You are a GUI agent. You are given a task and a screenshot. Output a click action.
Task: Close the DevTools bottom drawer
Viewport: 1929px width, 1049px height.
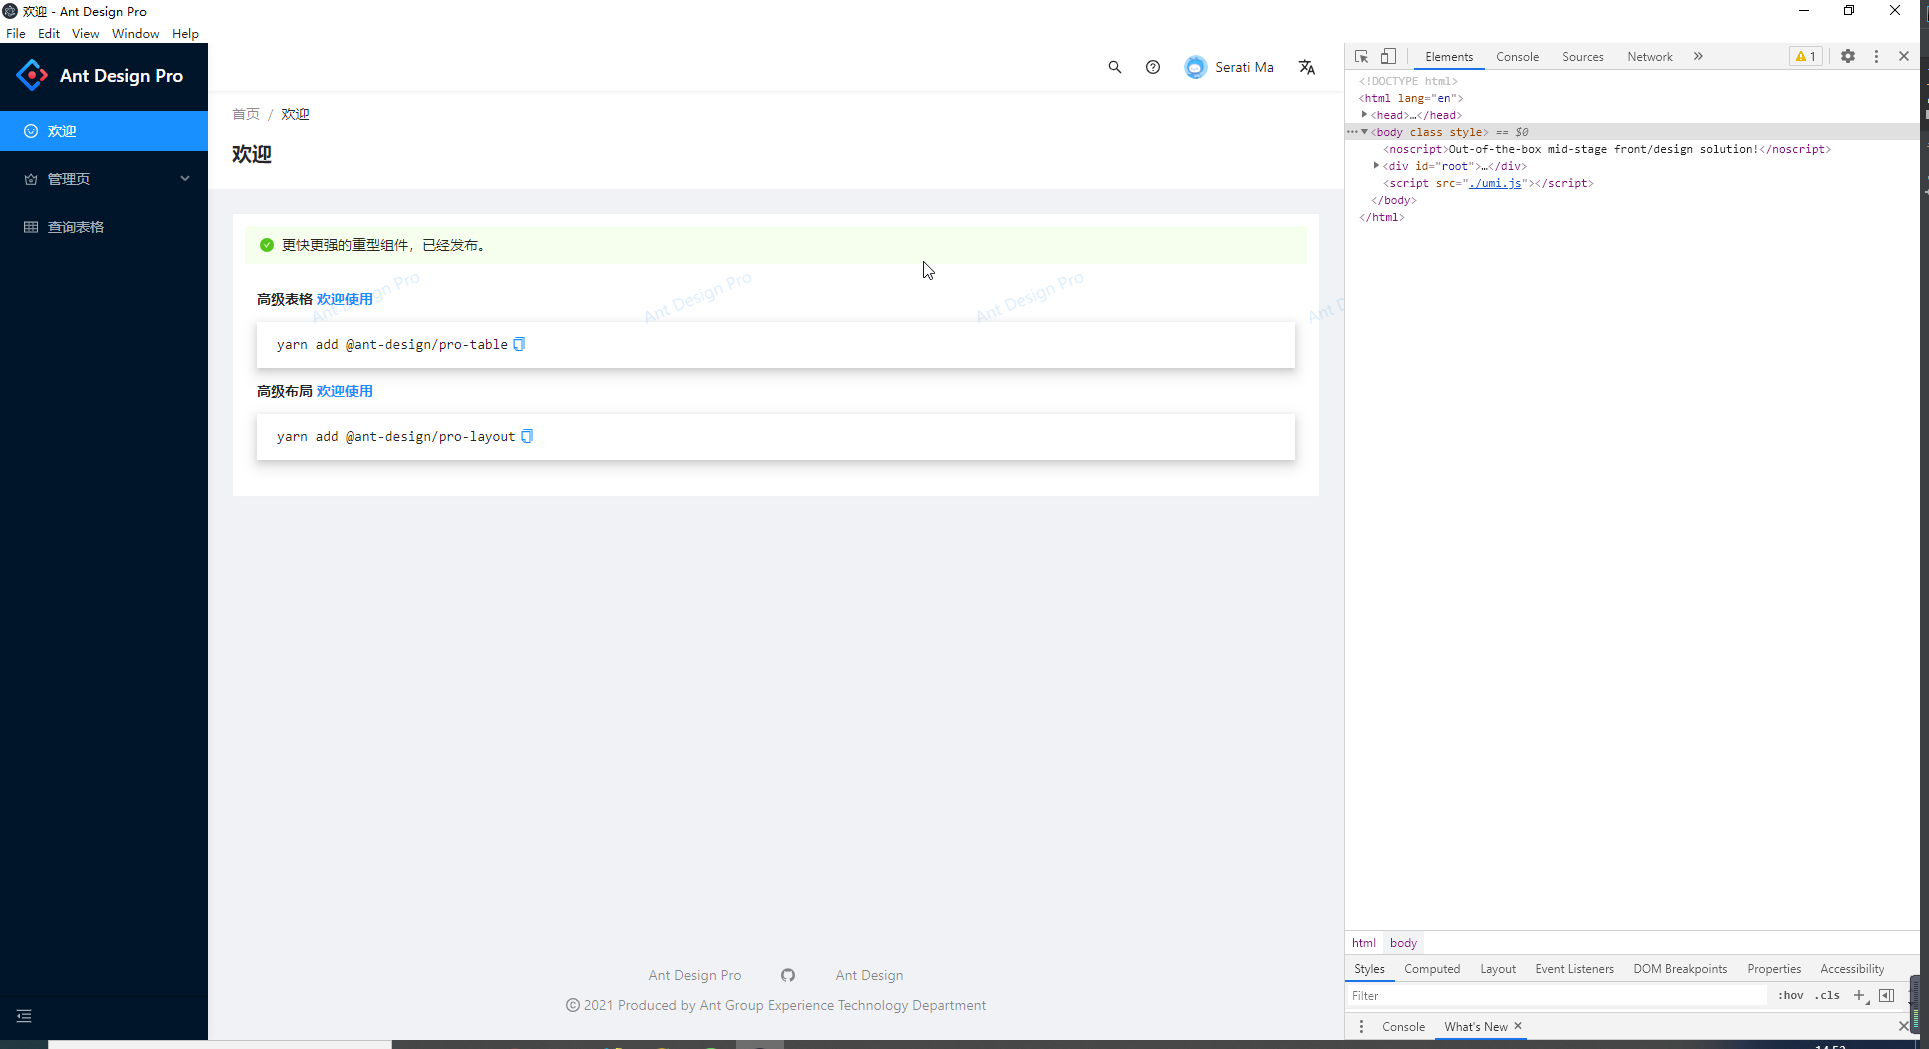1903,1027
